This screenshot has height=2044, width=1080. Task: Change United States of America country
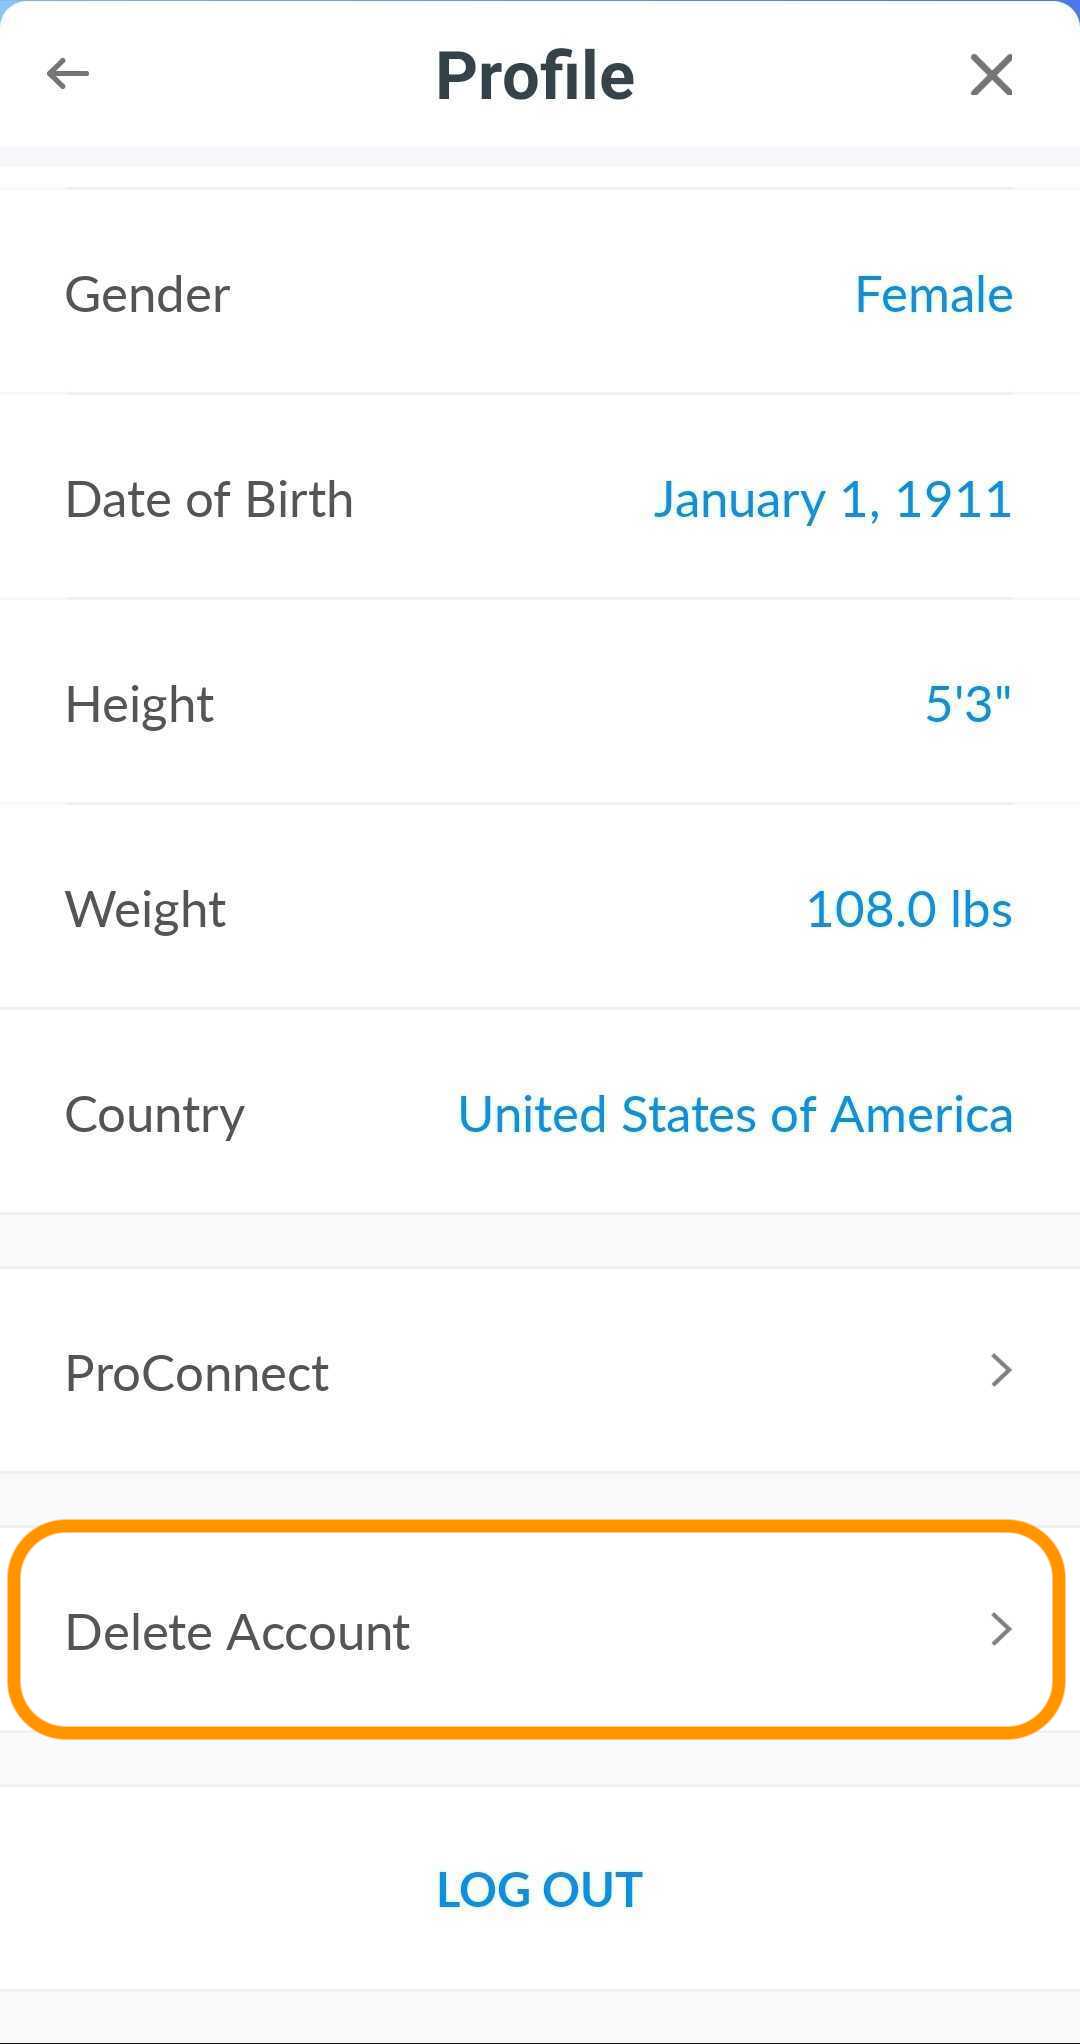(x=735, y=1115)
